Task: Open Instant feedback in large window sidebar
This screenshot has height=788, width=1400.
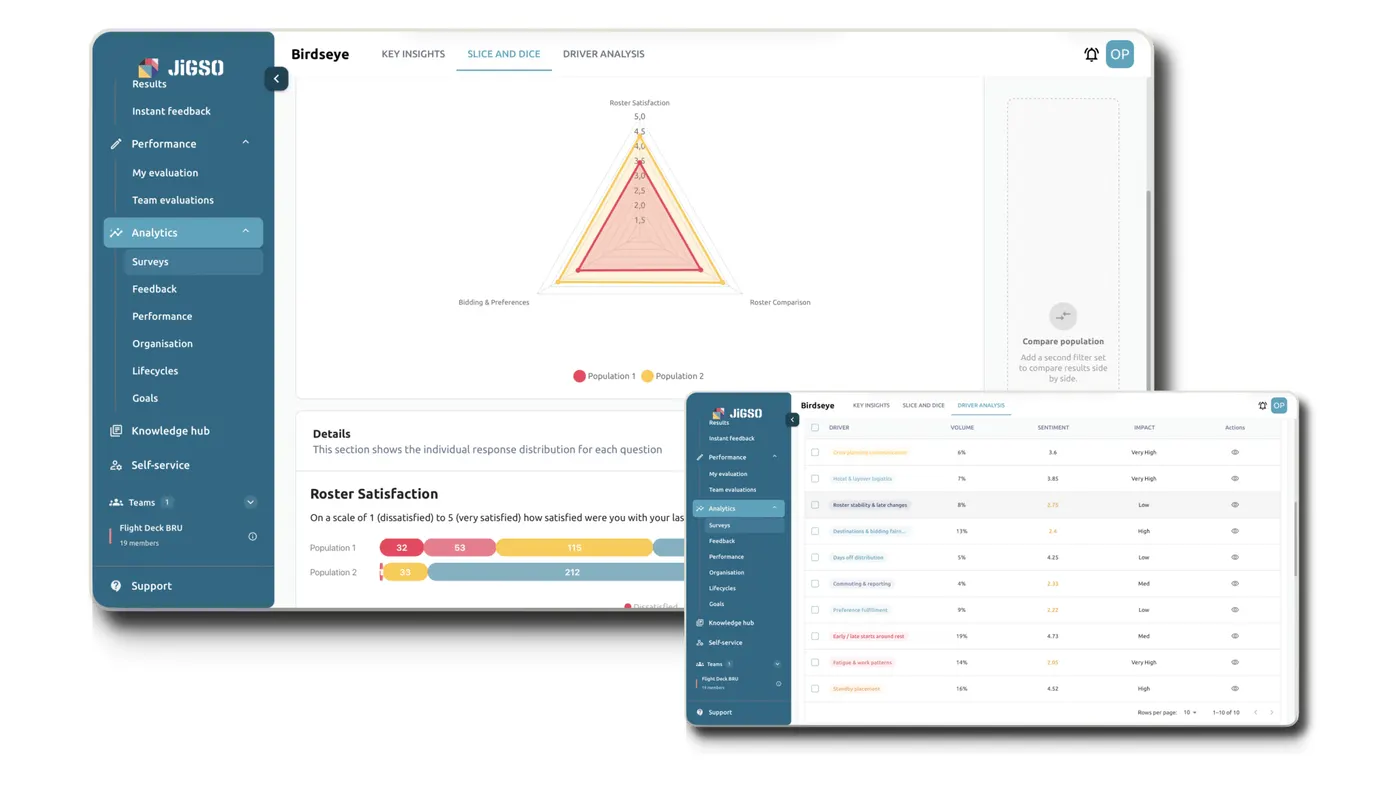Action: pyautogui.click(x=171, y=111)
